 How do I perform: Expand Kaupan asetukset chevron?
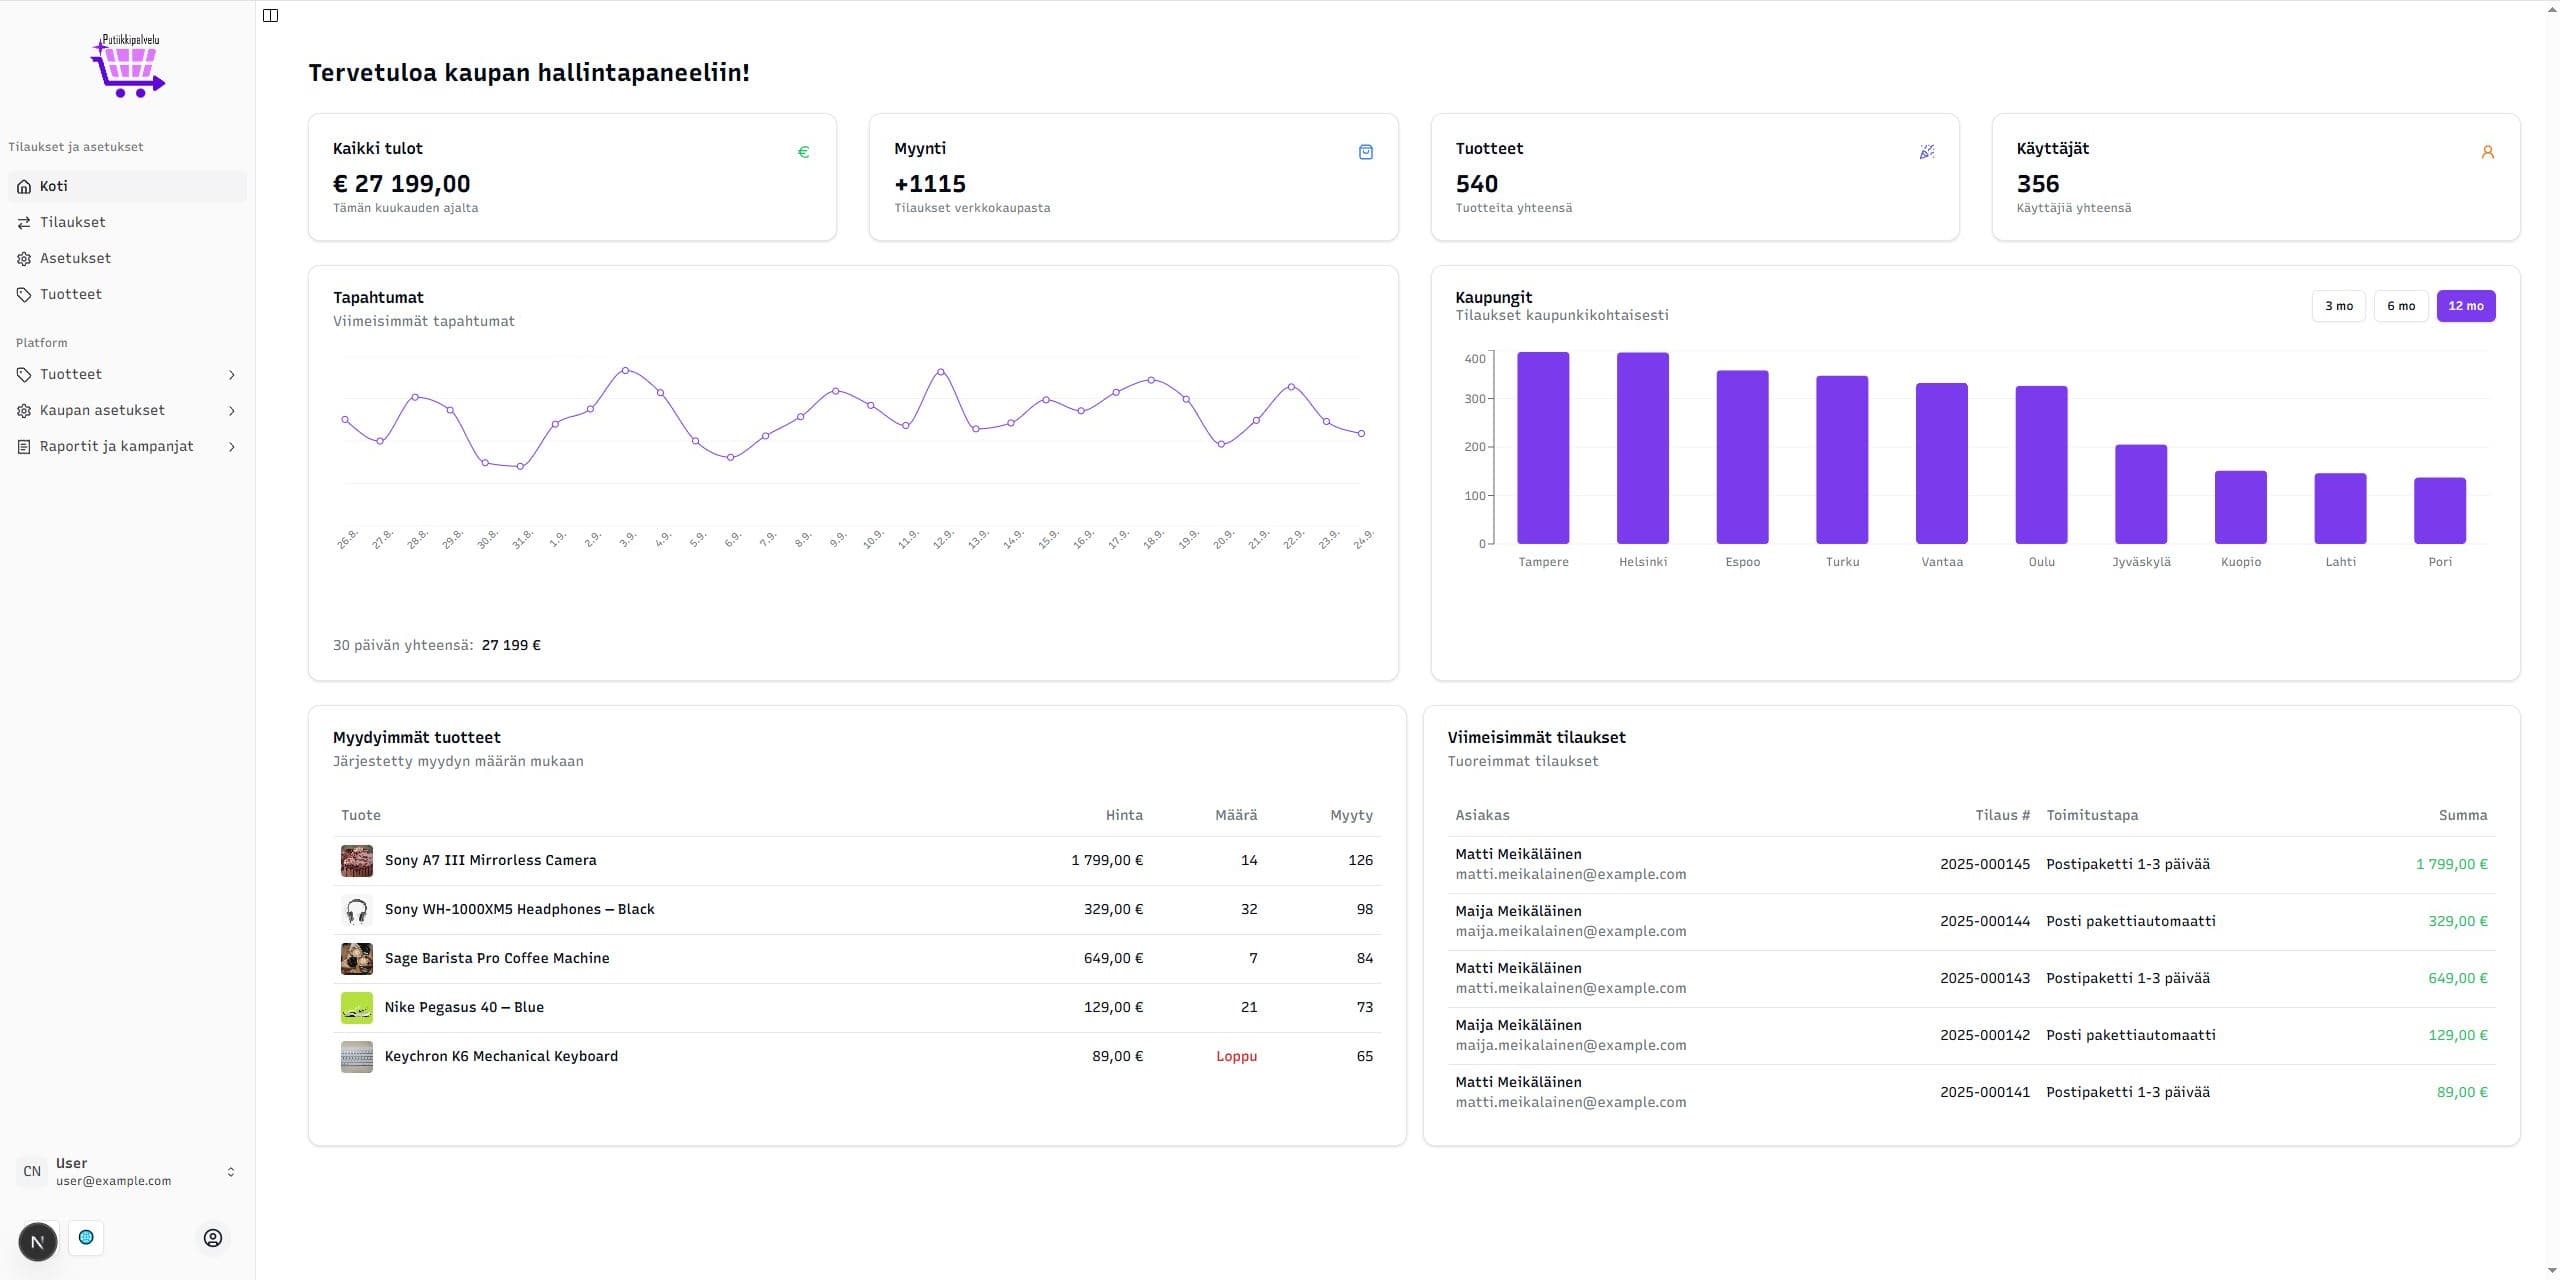[233, 410]
